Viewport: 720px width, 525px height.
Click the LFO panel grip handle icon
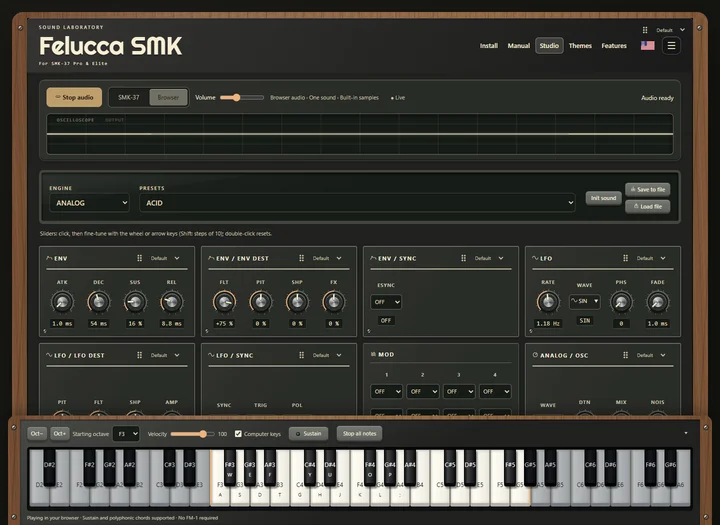click(625, 258)
